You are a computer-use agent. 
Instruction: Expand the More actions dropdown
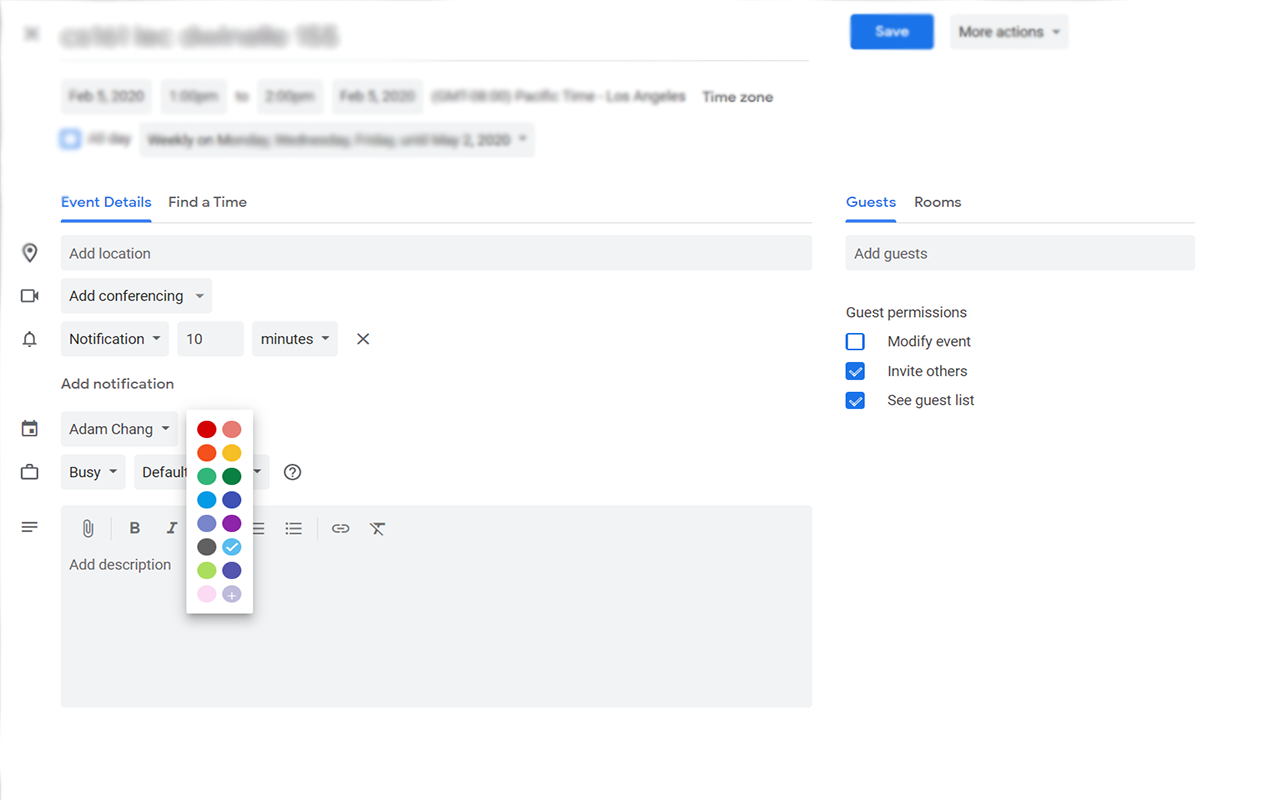pos(1009,32)
